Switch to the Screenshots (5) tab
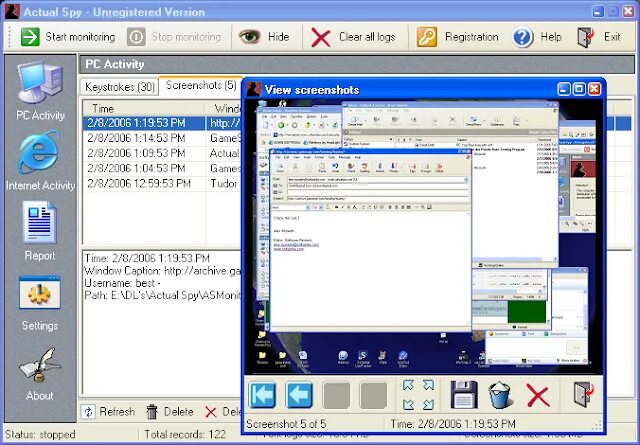The height and width of the screenshot is (445, 640). pos(201,85)
